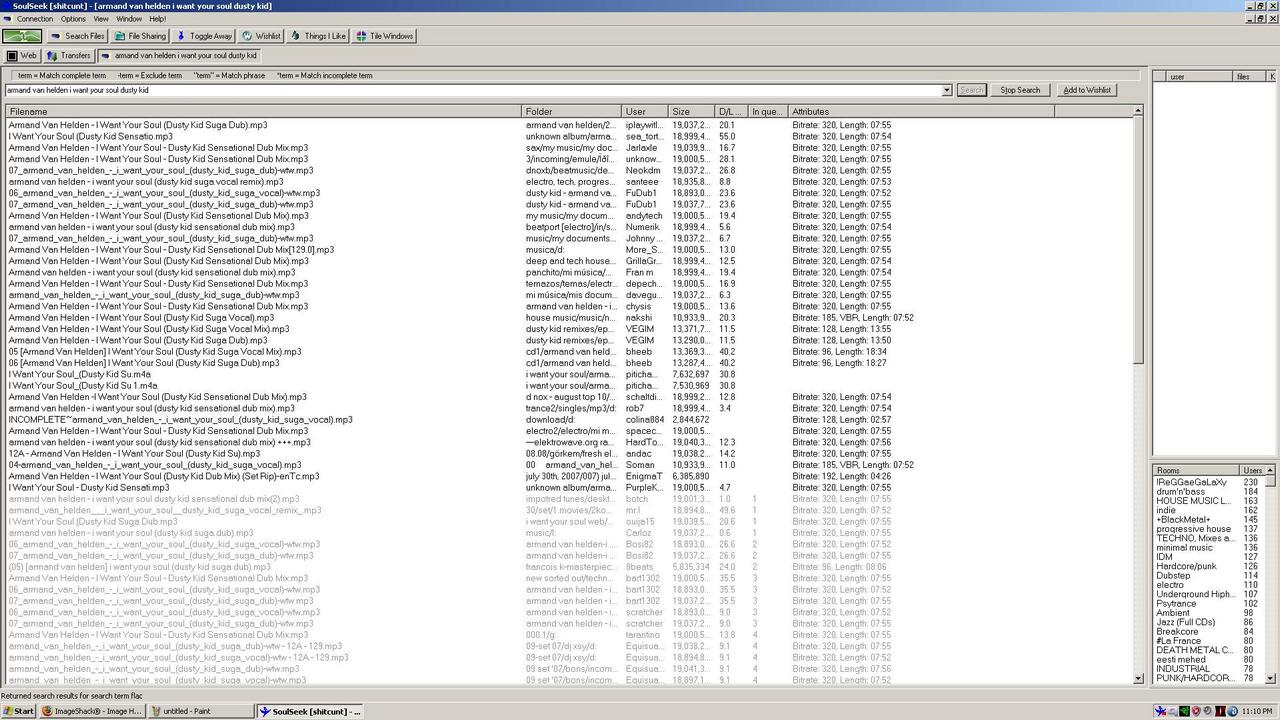Open untitled - Paint from the taskbar
The image size is (1280, 720).
(x=200, y=711)
